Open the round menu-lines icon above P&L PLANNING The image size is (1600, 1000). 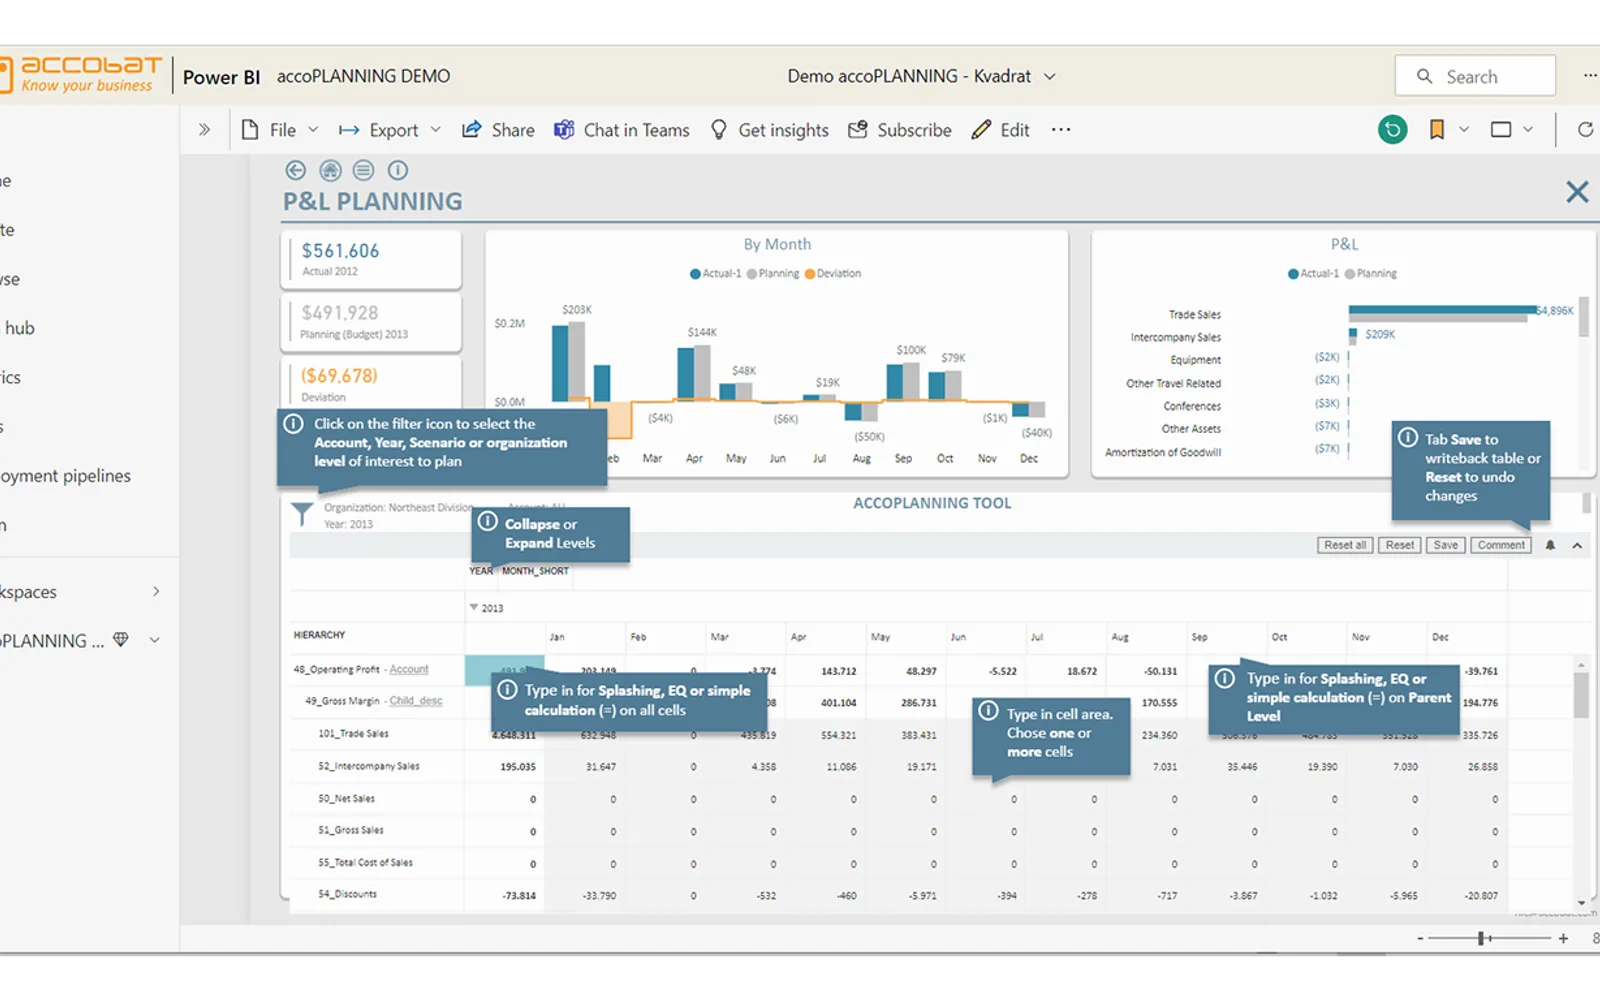pyautogui.click(x=363, y=170)
